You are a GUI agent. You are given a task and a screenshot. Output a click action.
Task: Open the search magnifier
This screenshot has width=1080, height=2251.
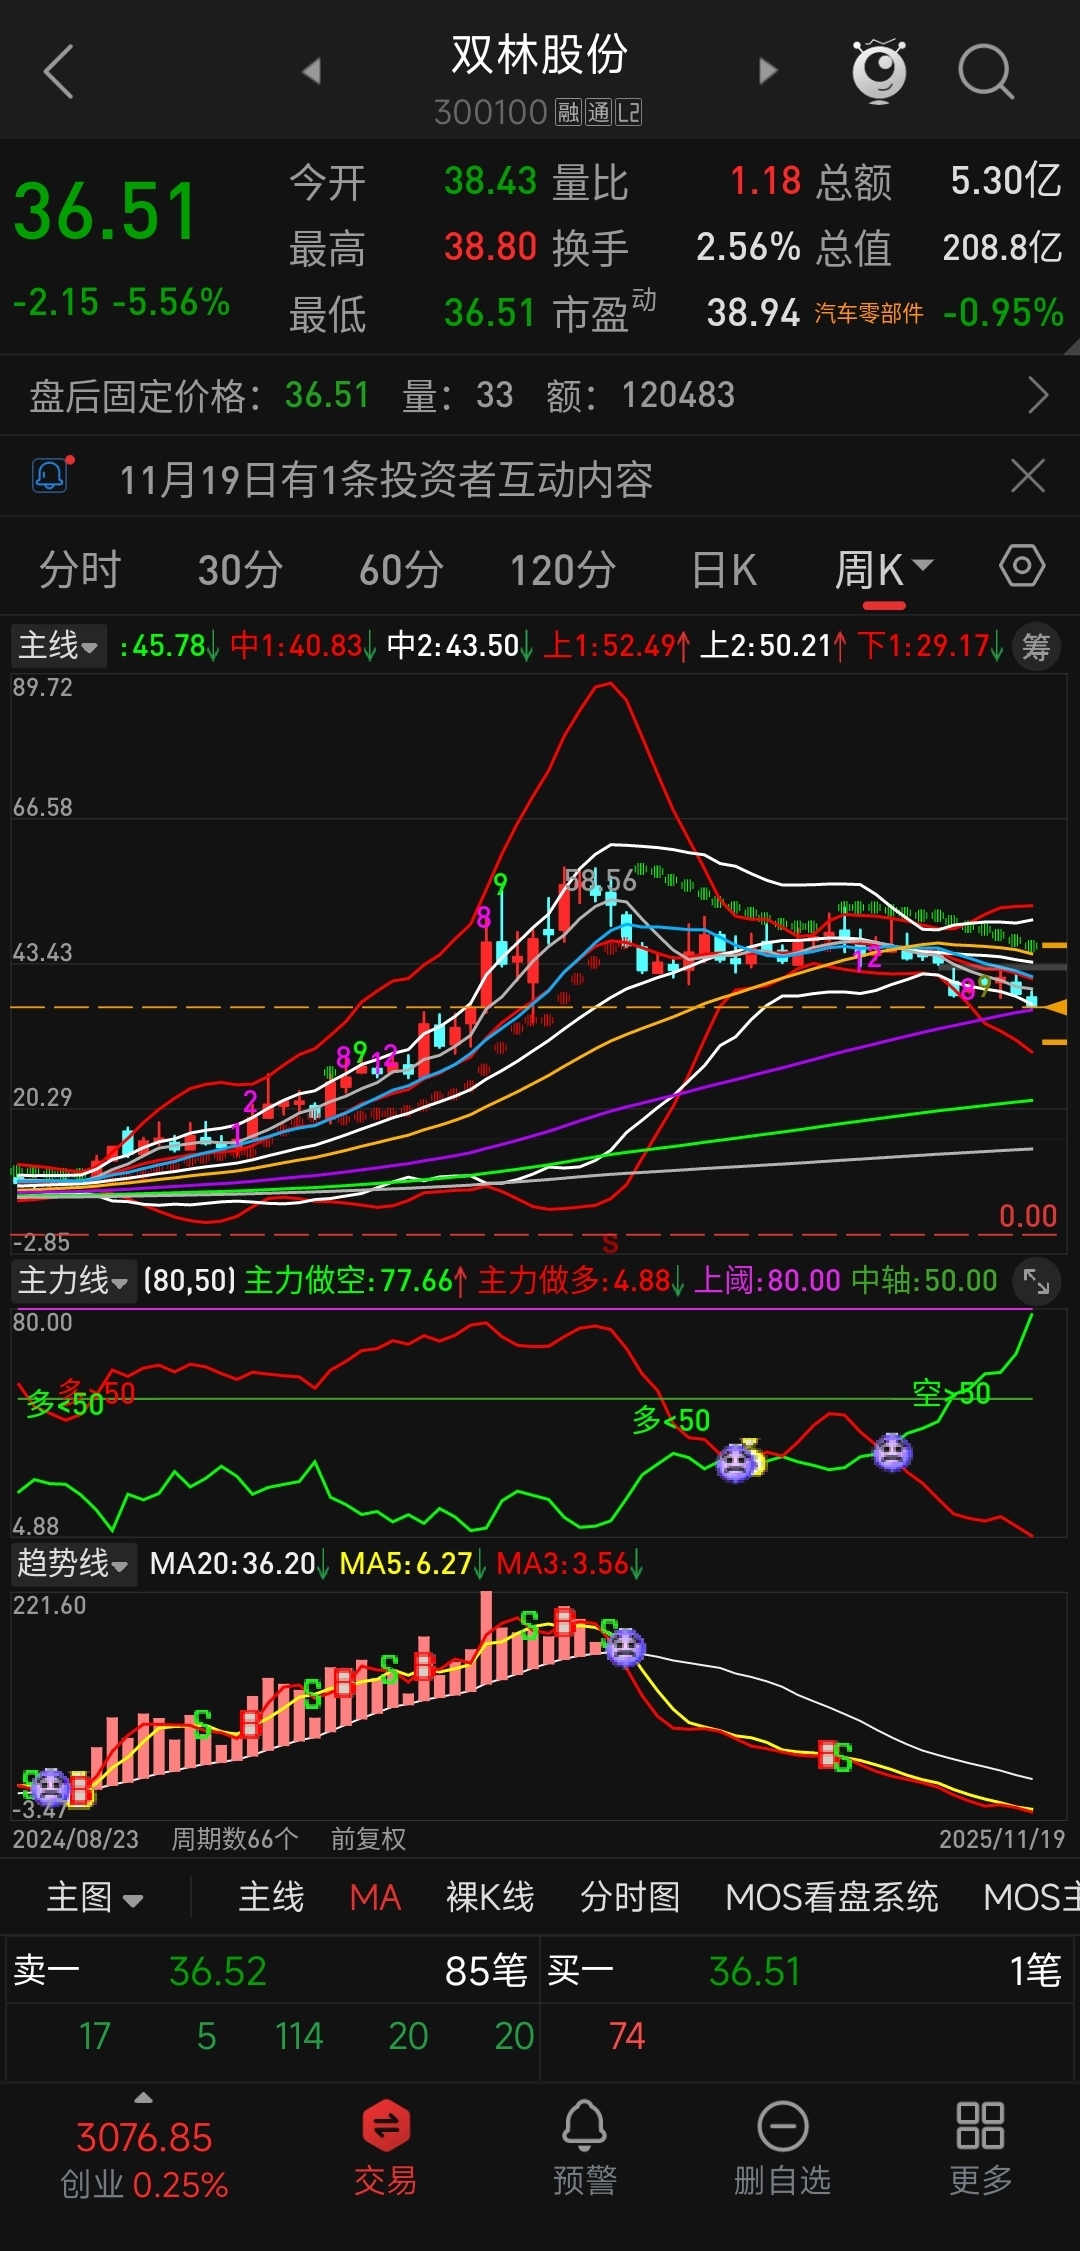[x=986, y=71]
